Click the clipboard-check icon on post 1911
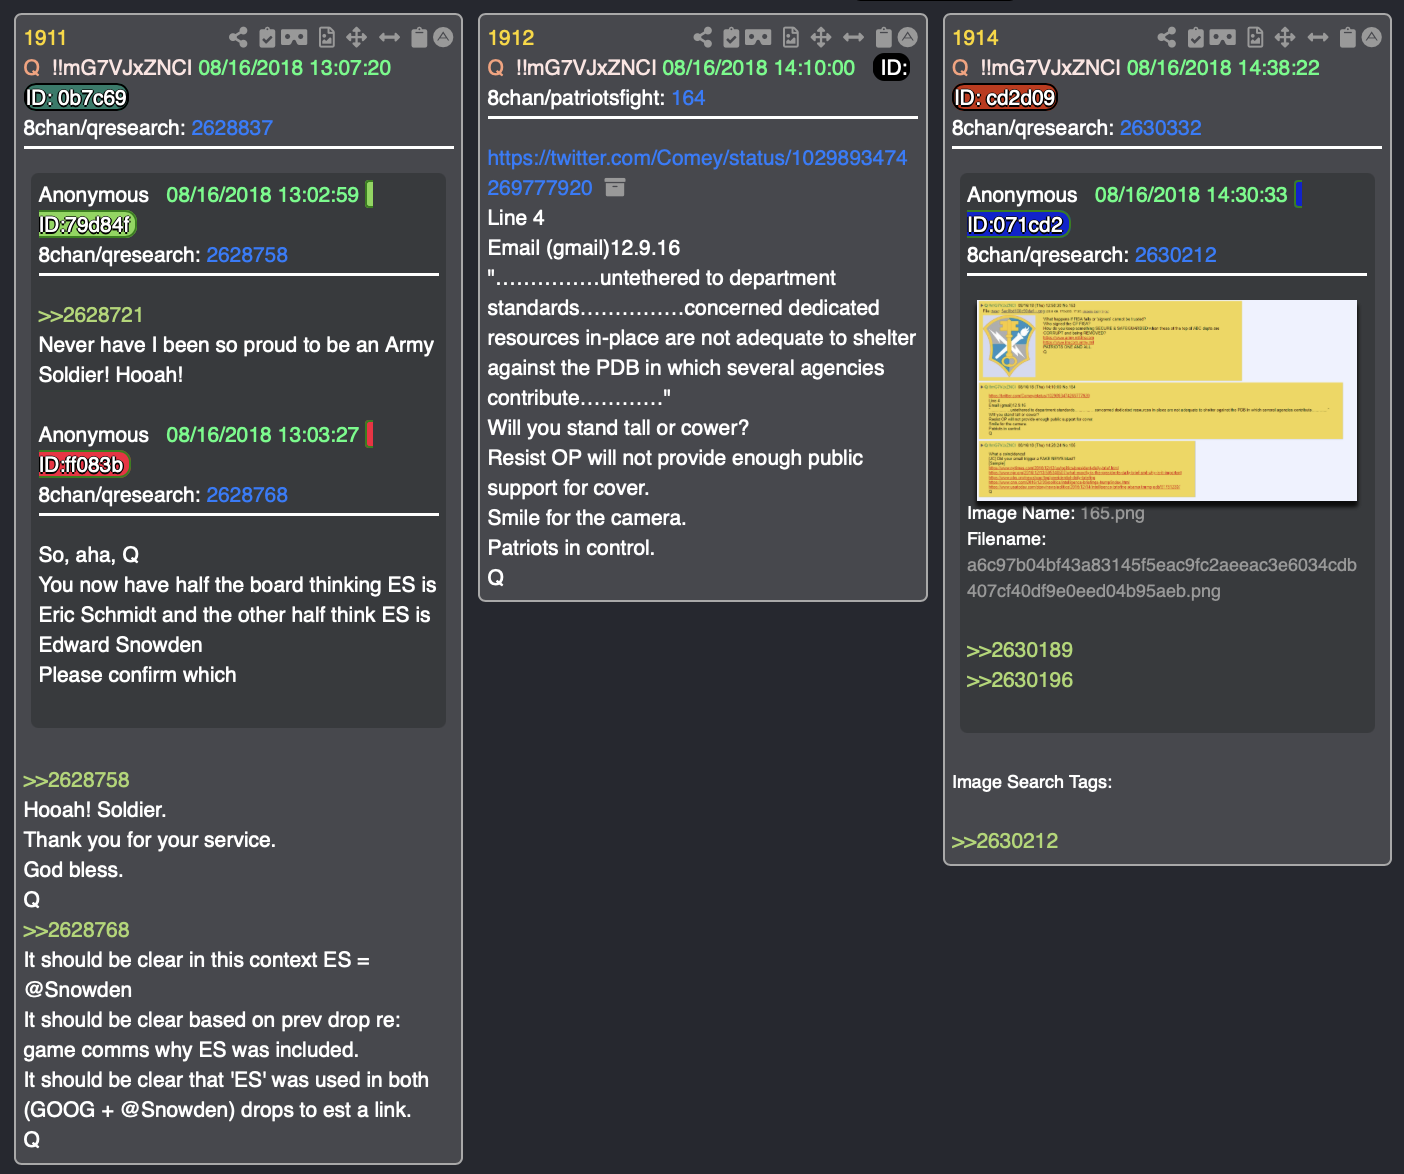This screenshot has width=1404, height=1174. [267, 38]
